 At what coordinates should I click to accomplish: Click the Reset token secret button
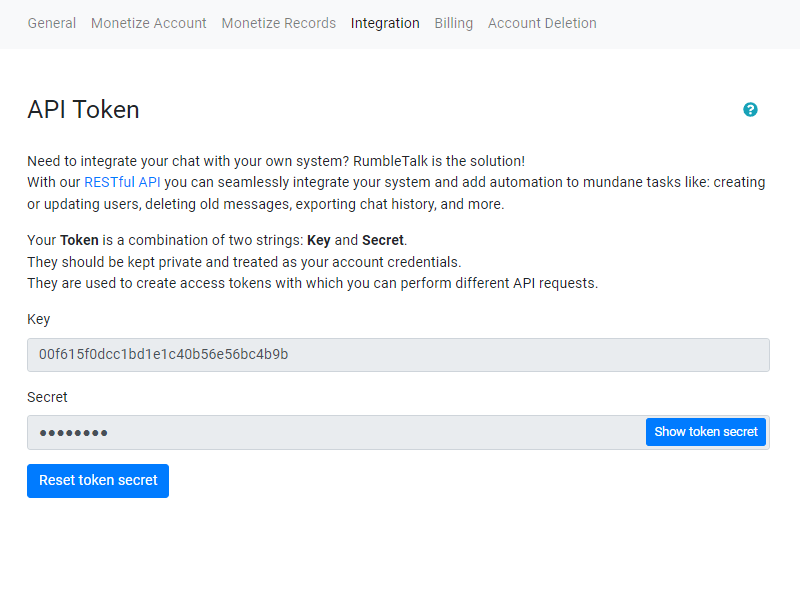coord(98,480)
